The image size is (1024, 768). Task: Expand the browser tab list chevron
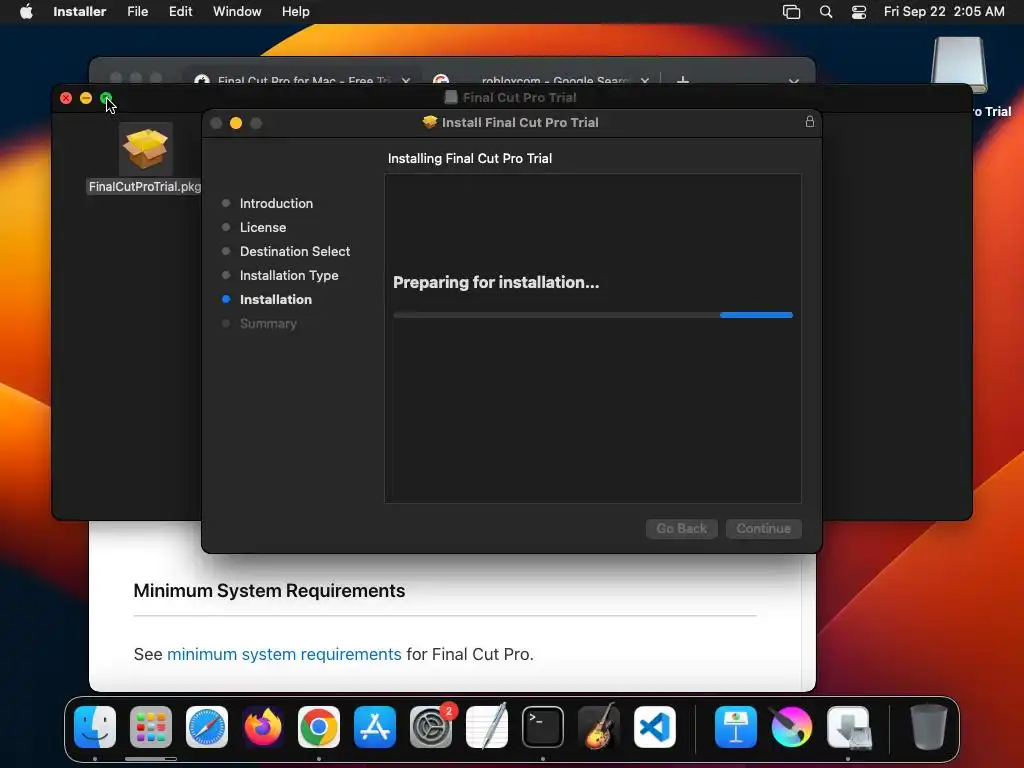(793, 81)
